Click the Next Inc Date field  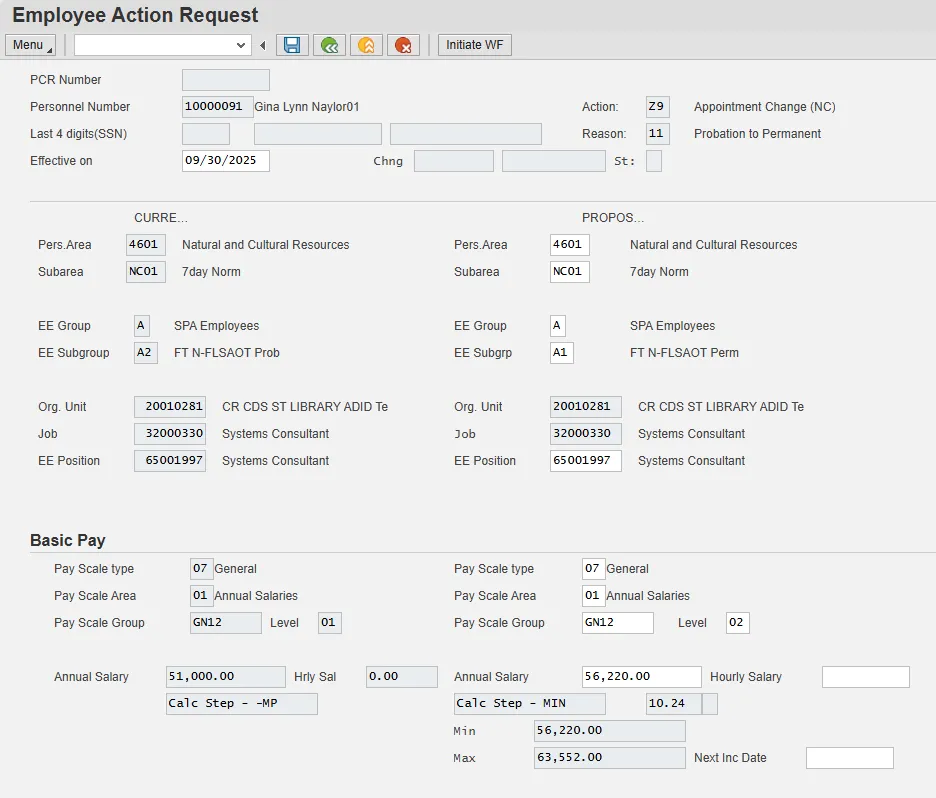(849, 758)
